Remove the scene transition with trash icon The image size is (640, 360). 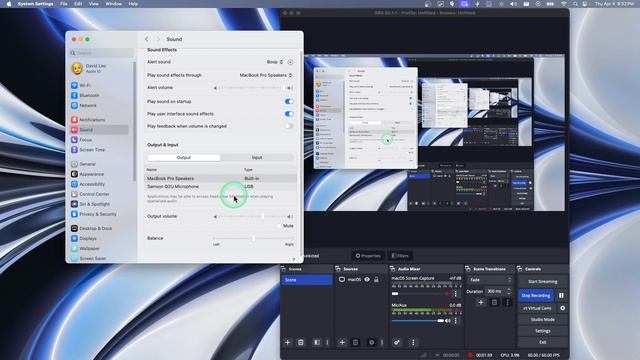[x=494, y=302]
